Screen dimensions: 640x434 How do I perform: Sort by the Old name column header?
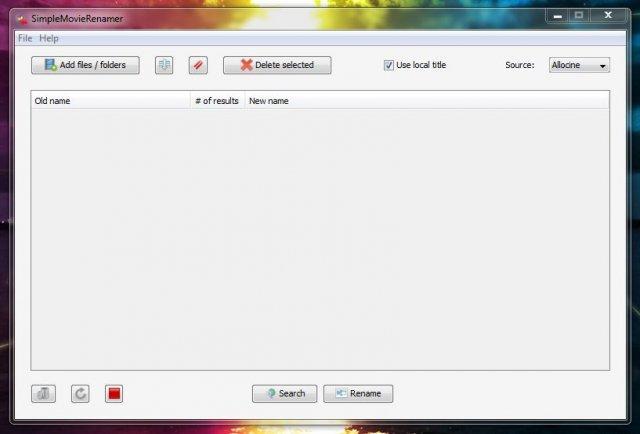click(110, 101)
